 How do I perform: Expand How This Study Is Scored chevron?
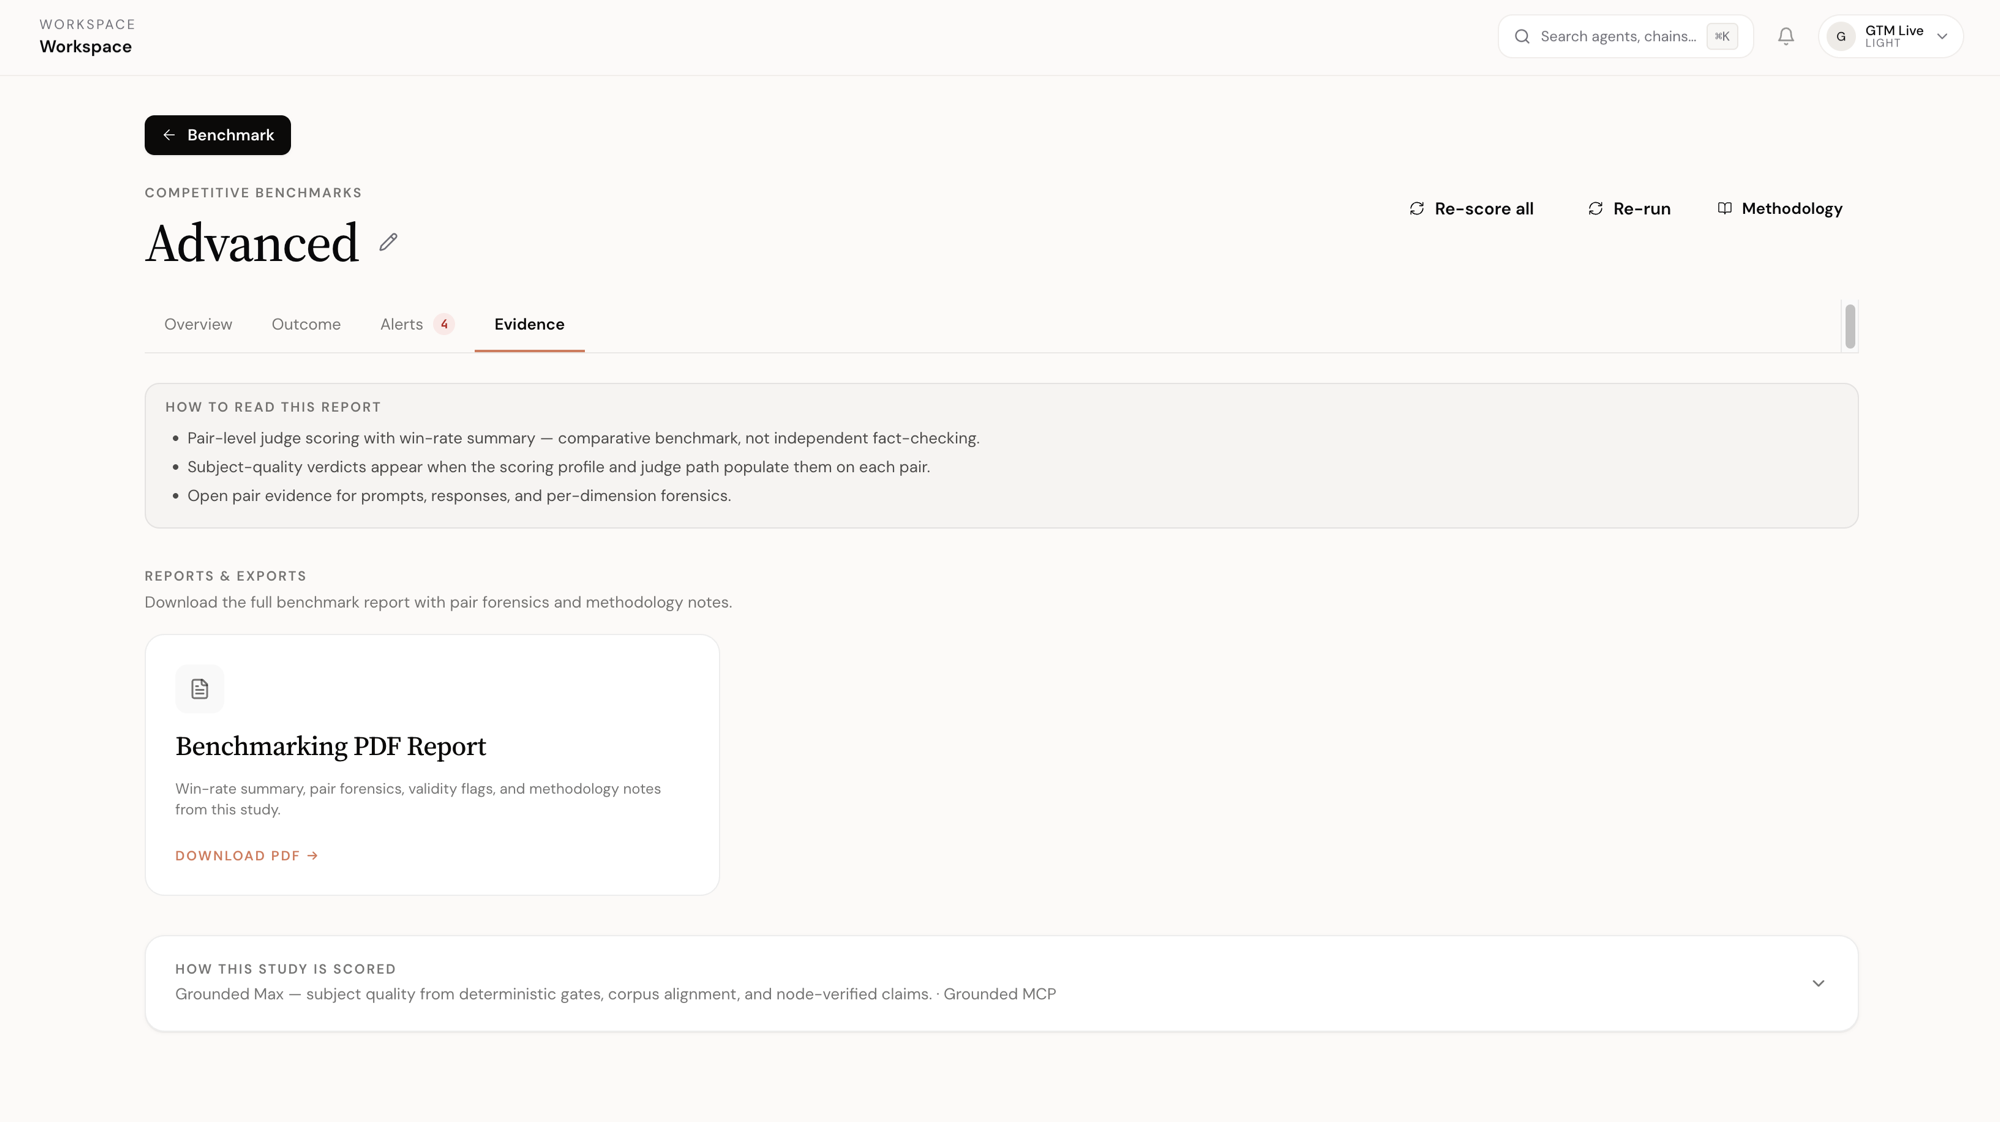tap(1818, 983)
